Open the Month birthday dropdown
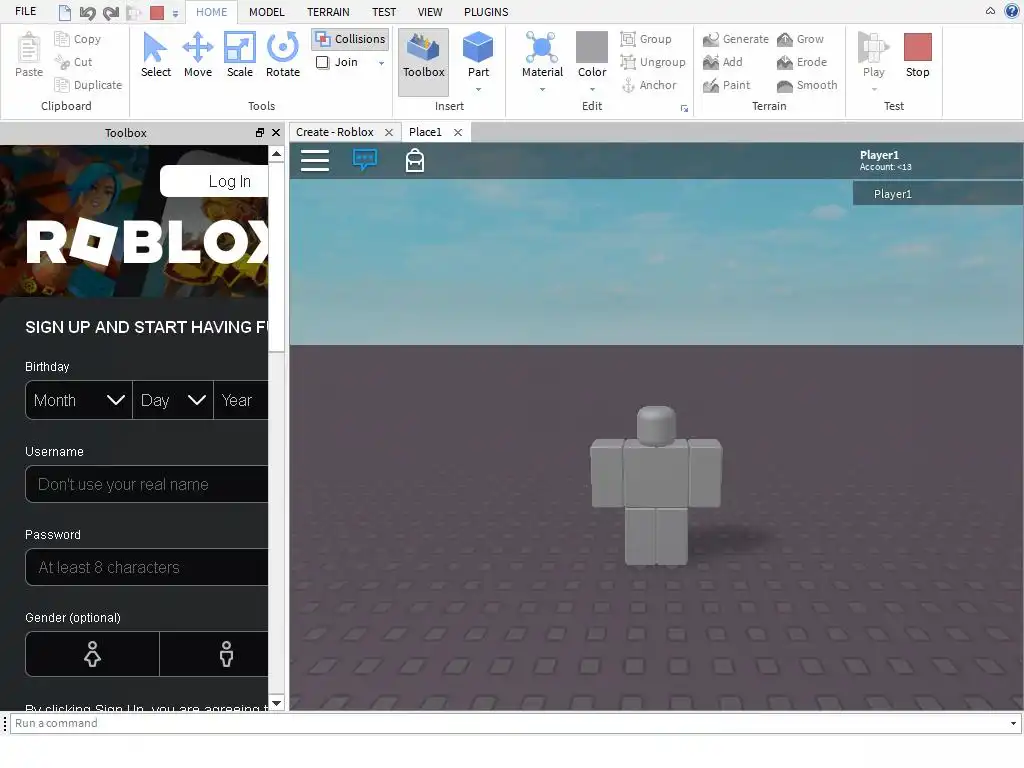This screenshot has height=768, width=1024. (x=78, y=400)
